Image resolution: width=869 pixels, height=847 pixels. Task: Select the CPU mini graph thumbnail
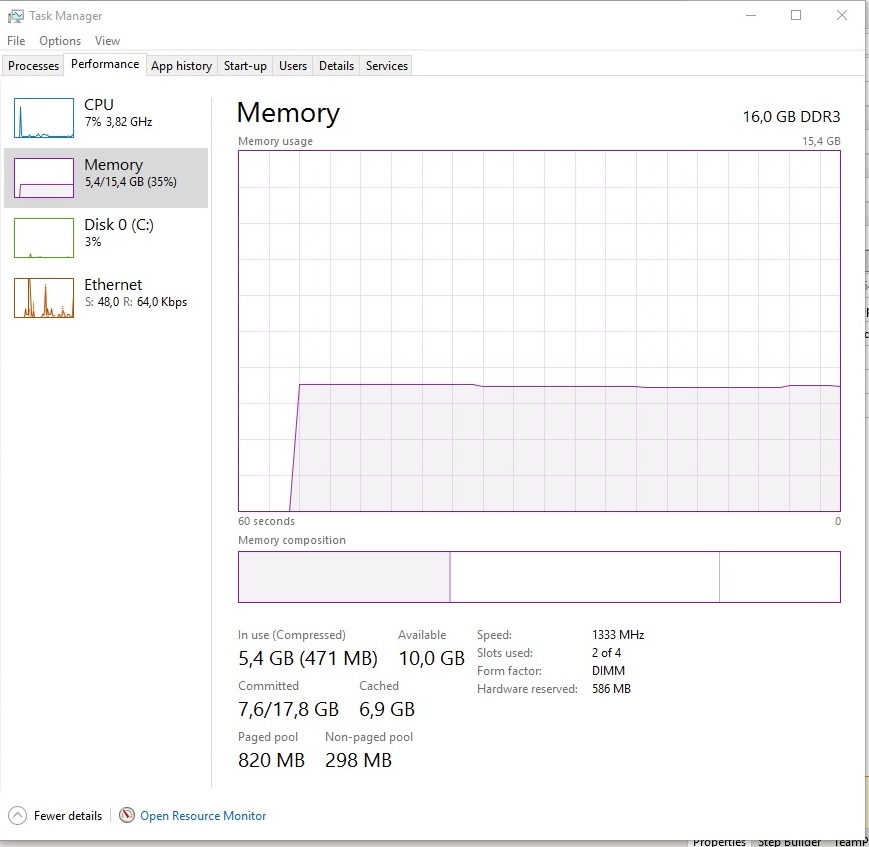[44, 118]
